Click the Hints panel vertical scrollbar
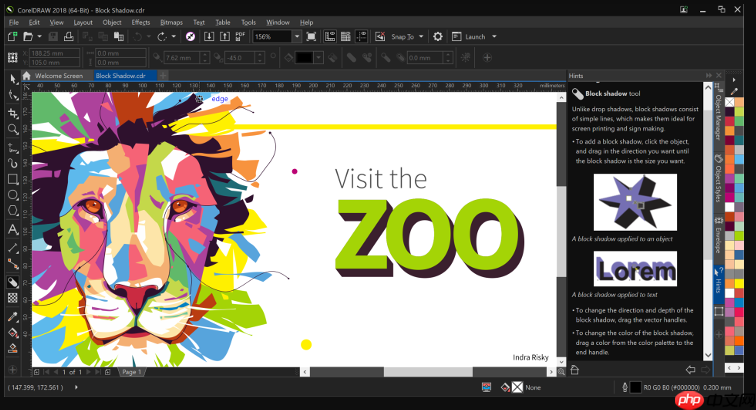The image size is (756, 410). 707,221
